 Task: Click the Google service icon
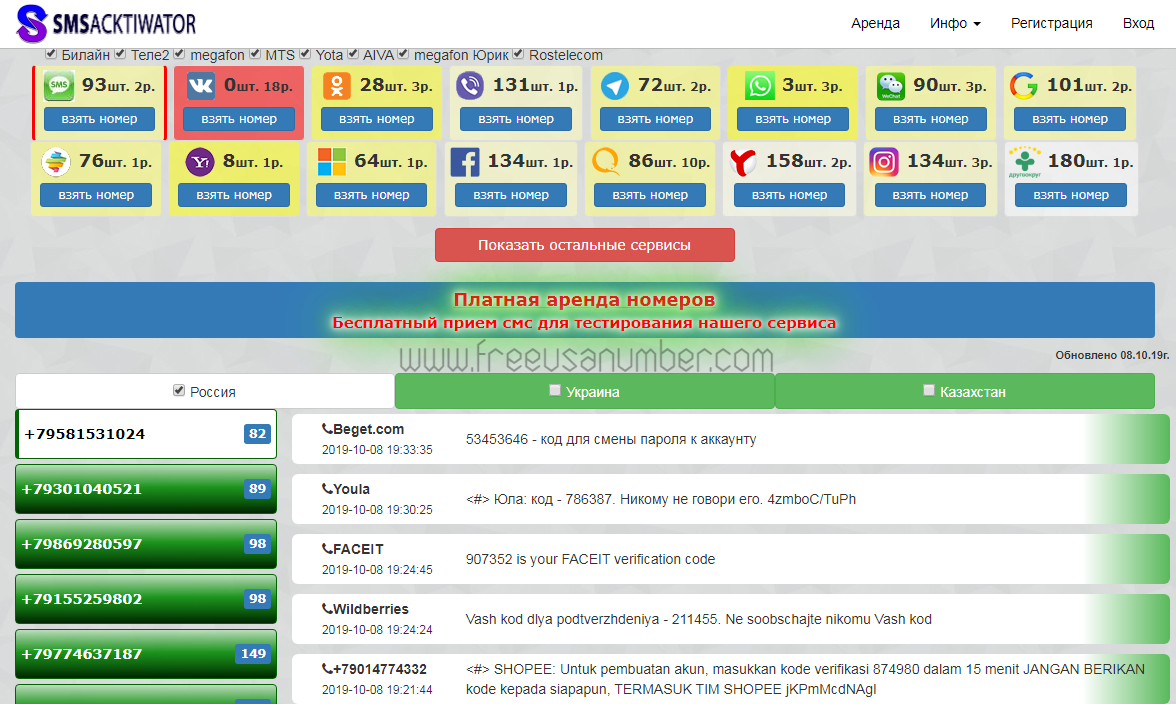click(1024, 85)
